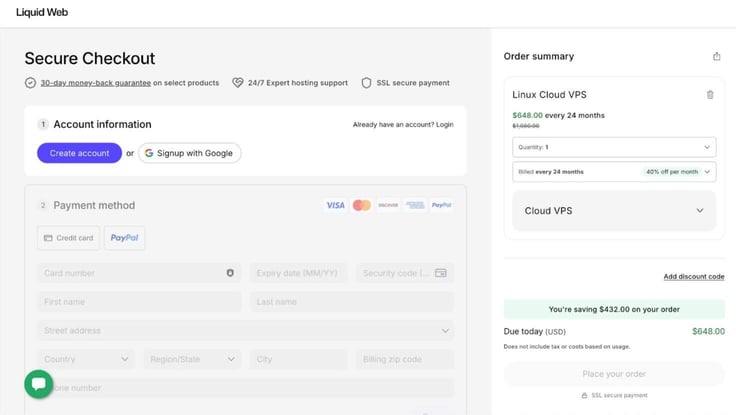Click Add discount code link
Screen dimensions: 736x415
694,277
